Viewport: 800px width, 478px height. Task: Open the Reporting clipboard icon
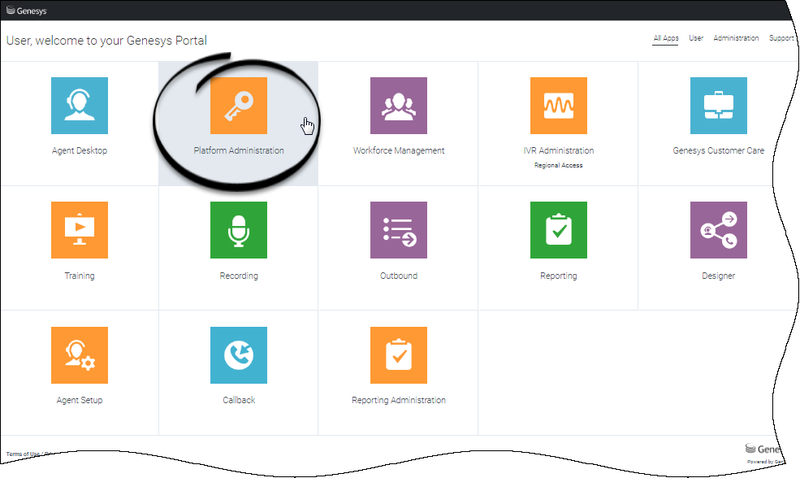[x=558, y=230]
